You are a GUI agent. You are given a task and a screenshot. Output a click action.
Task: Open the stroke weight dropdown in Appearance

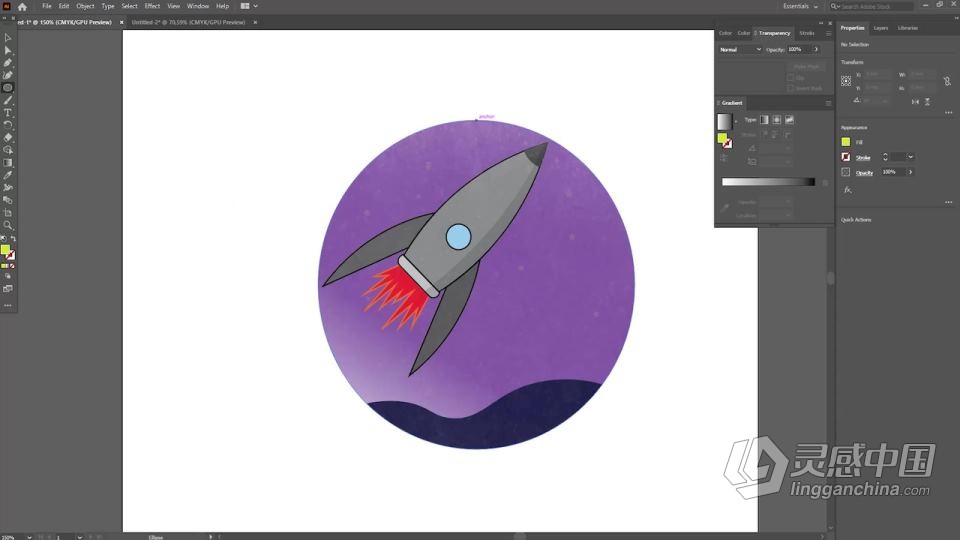point(910,157)
